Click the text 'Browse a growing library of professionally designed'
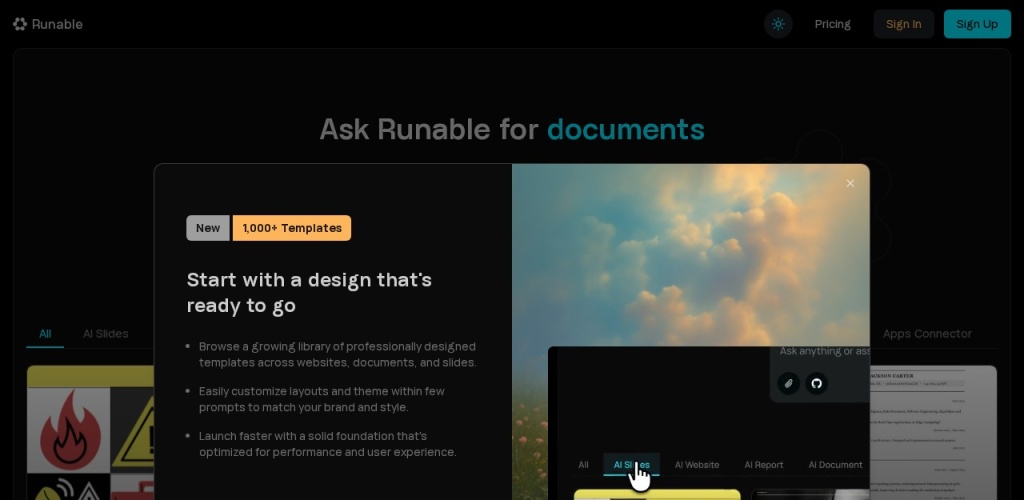The width and height of the screenshot is (1024, 500). click(337, 346)
